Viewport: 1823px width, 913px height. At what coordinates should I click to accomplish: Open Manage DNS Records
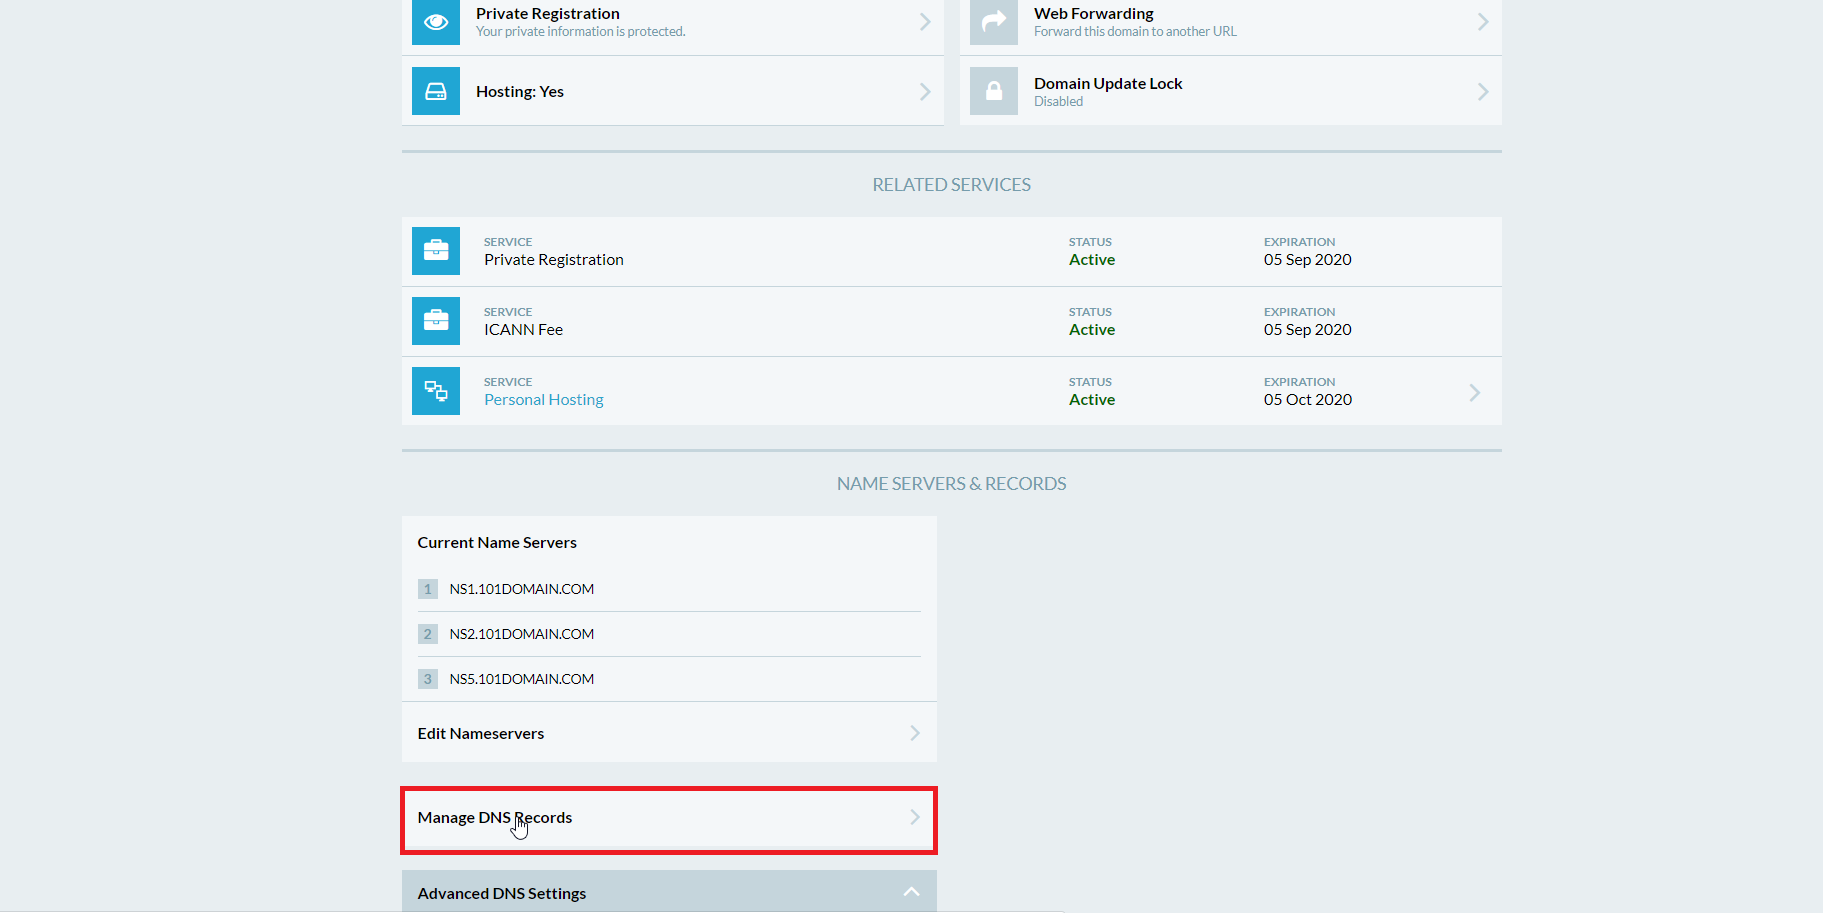[x=668, y=818]
